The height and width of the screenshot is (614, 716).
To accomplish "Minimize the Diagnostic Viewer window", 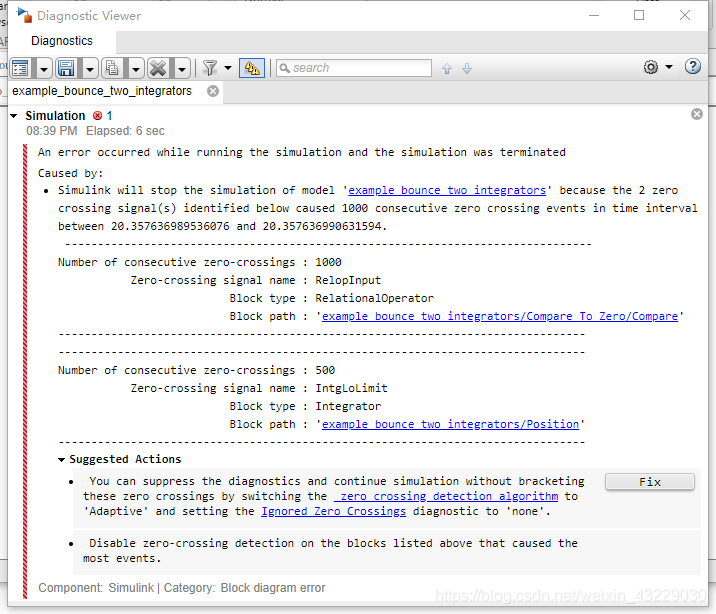I will tap(594, 16).
